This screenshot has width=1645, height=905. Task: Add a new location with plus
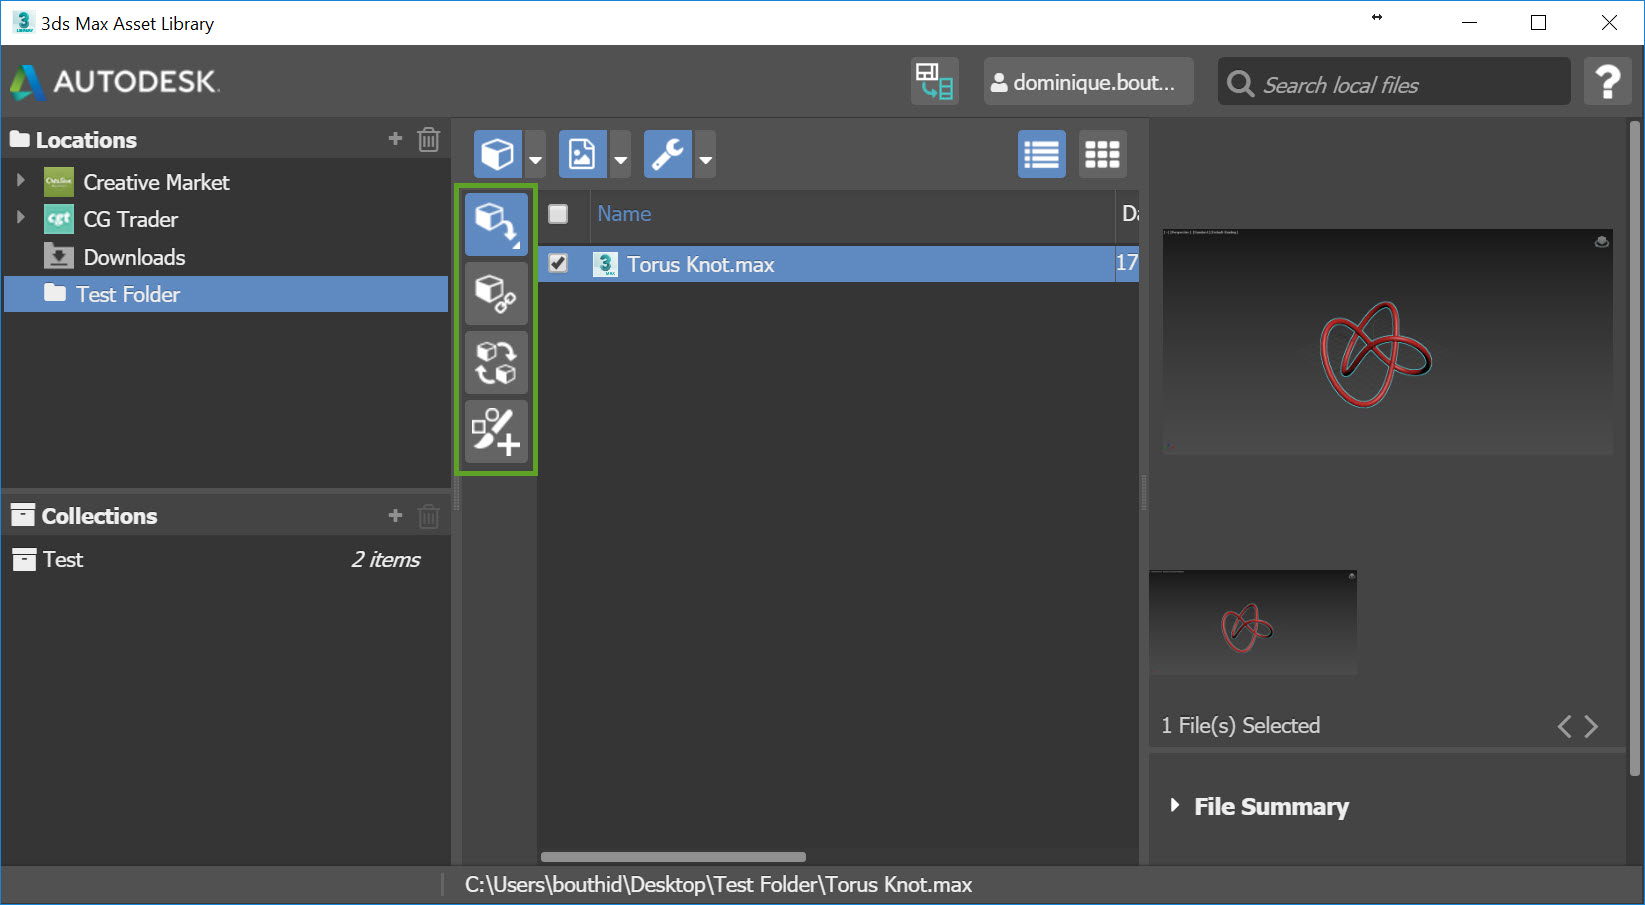[x=395, y=139]
